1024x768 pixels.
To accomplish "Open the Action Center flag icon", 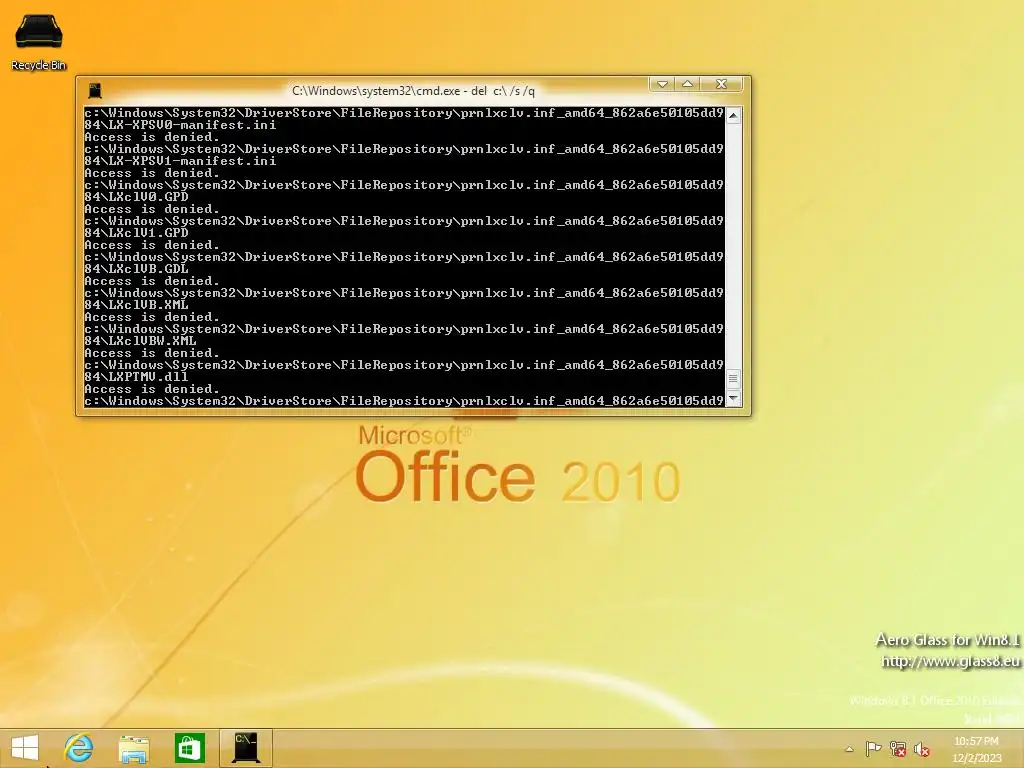I will click(x=873, y=748).
